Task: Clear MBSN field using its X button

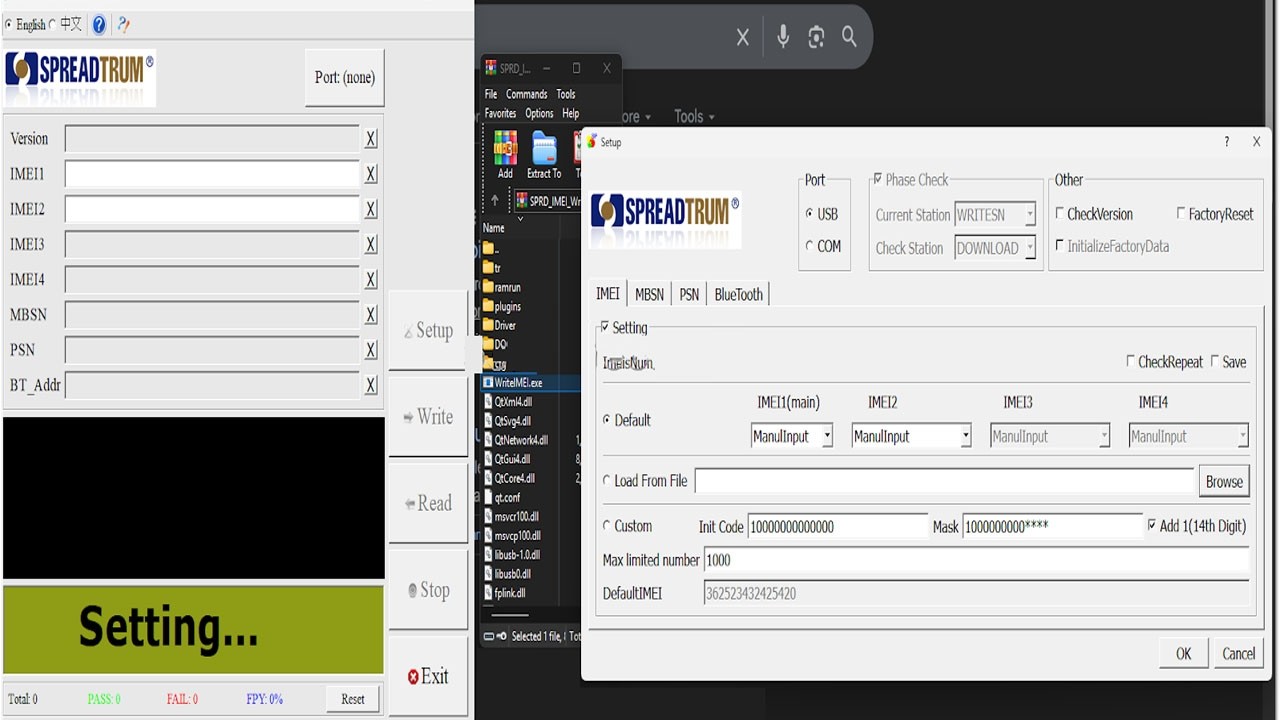Action: point(371,315)
